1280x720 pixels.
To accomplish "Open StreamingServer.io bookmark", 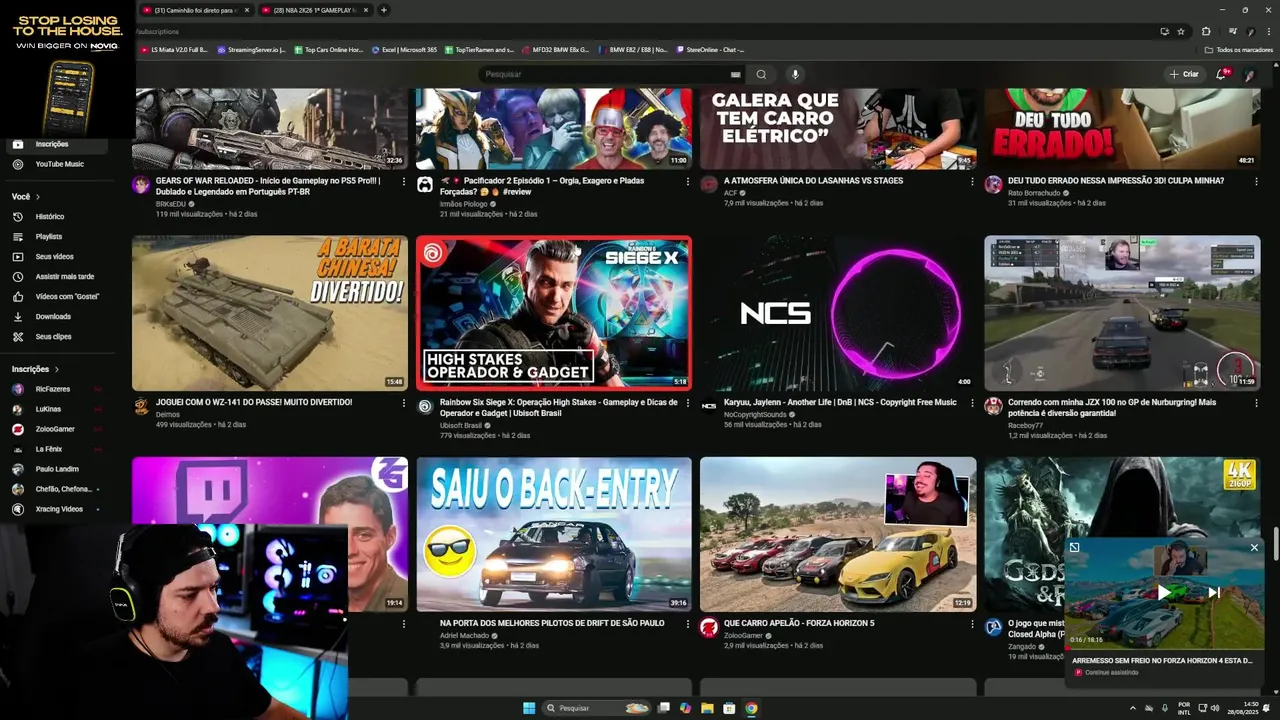I will (252, 49).
